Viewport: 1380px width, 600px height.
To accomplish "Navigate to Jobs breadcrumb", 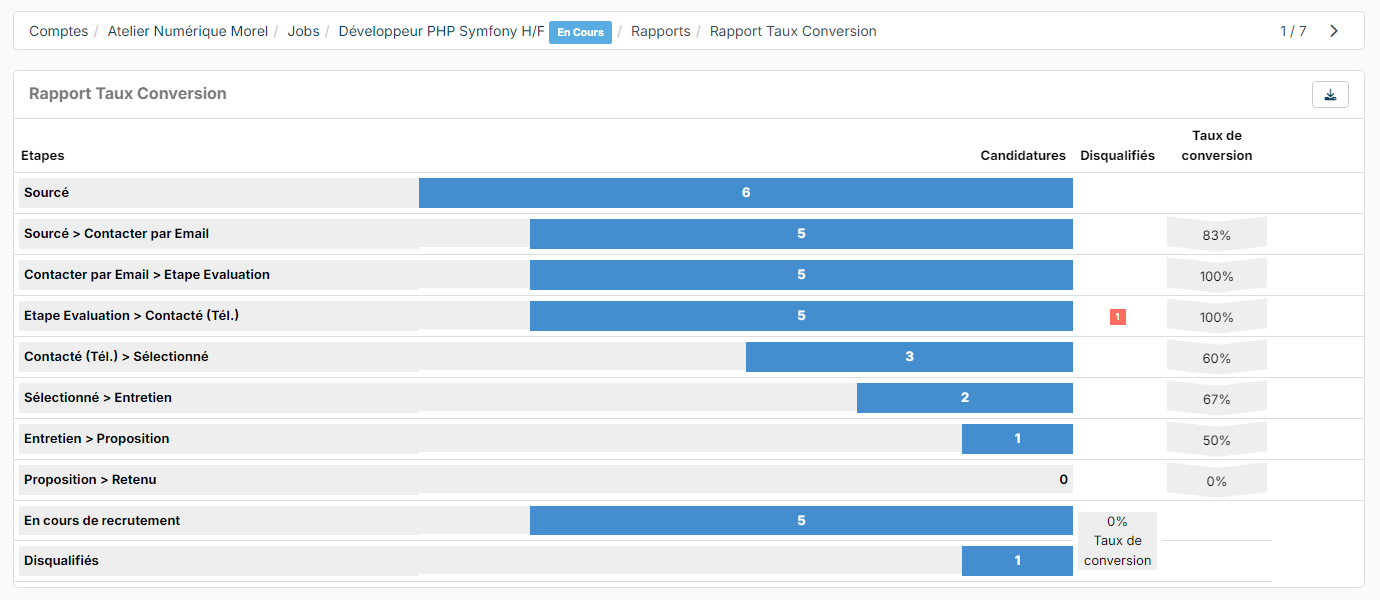I will pos(303,31).
